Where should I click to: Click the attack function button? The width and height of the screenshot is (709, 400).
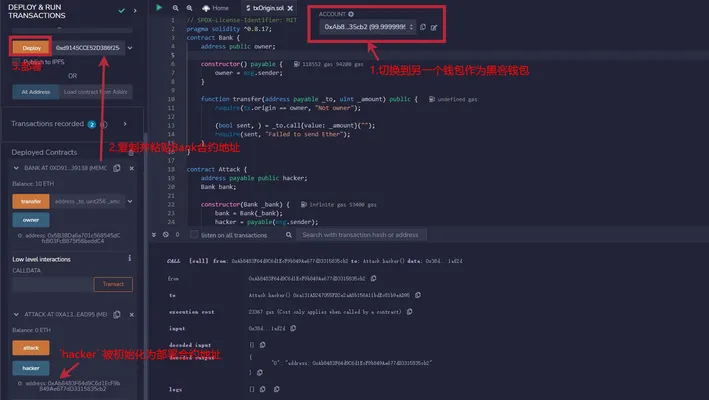[x=31, y=348]
